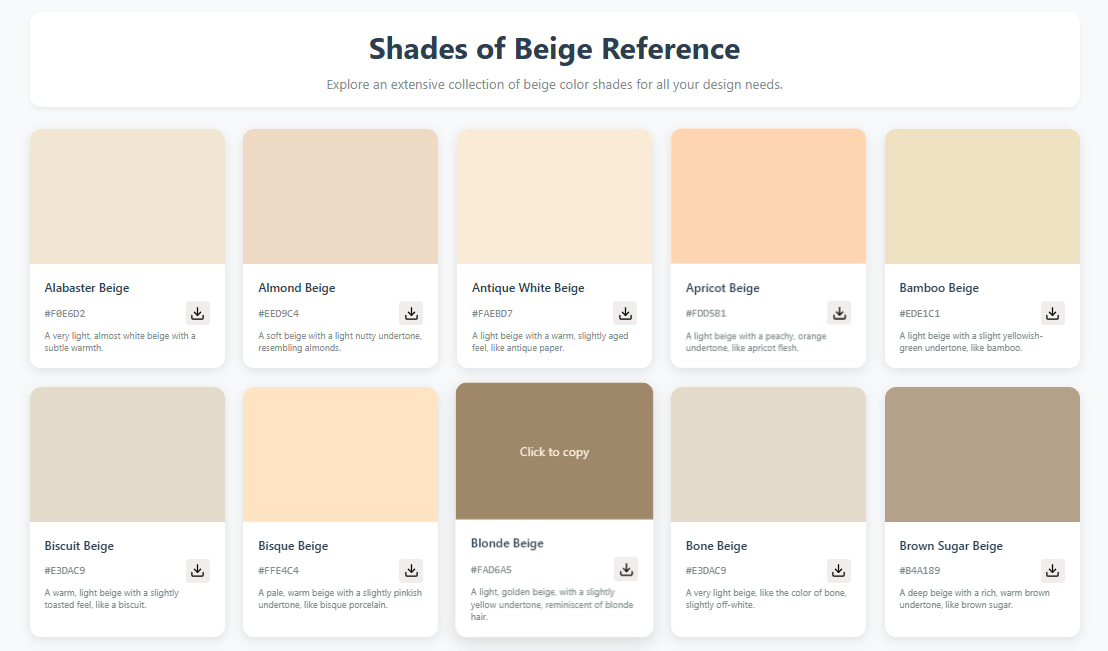Image resolution: width=1108 pixels, height=651 pixels.
Task: Select the Bone Beige card title
Action: click(715, 545)
